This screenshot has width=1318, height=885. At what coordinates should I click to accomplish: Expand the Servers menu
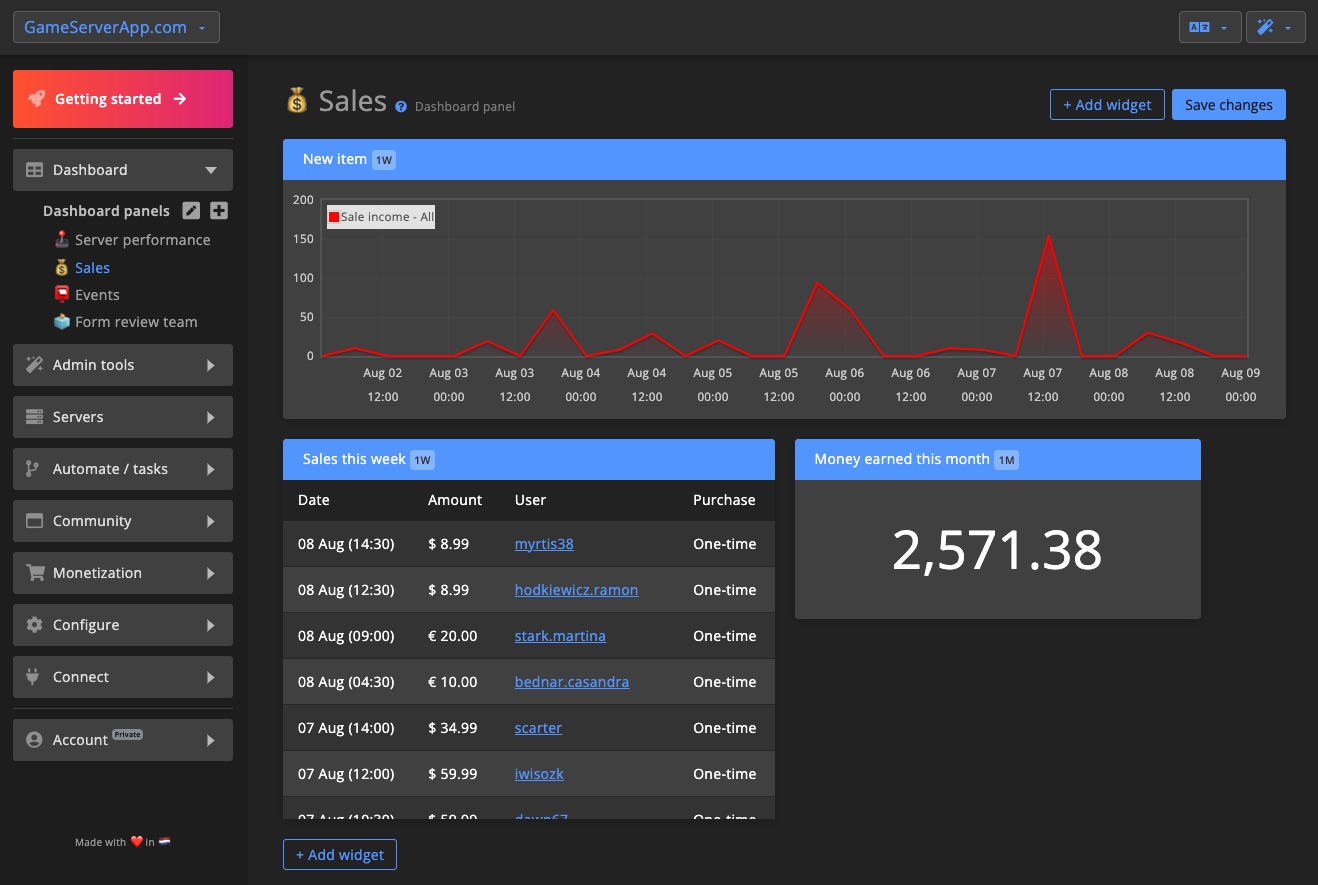[x=123, y=417]
